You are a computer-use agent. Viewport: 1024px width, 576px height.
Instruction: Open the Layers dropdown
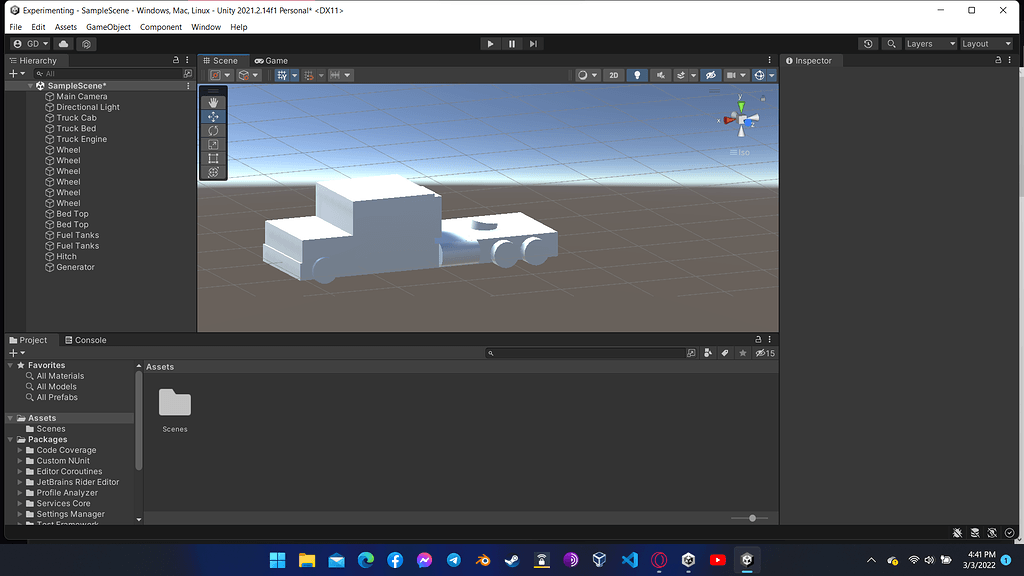coord(931,43)
